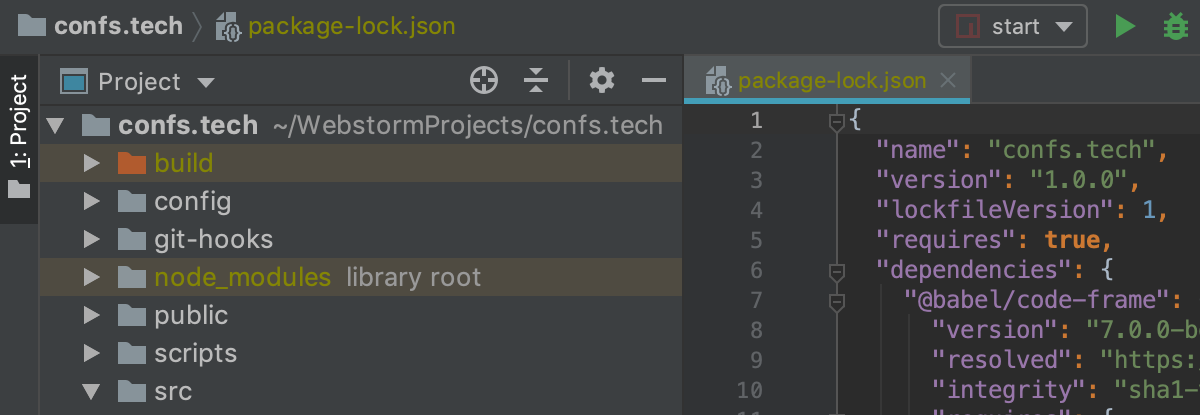
Task: Fold the dependencies block at line 6
Action: [837, 271]
